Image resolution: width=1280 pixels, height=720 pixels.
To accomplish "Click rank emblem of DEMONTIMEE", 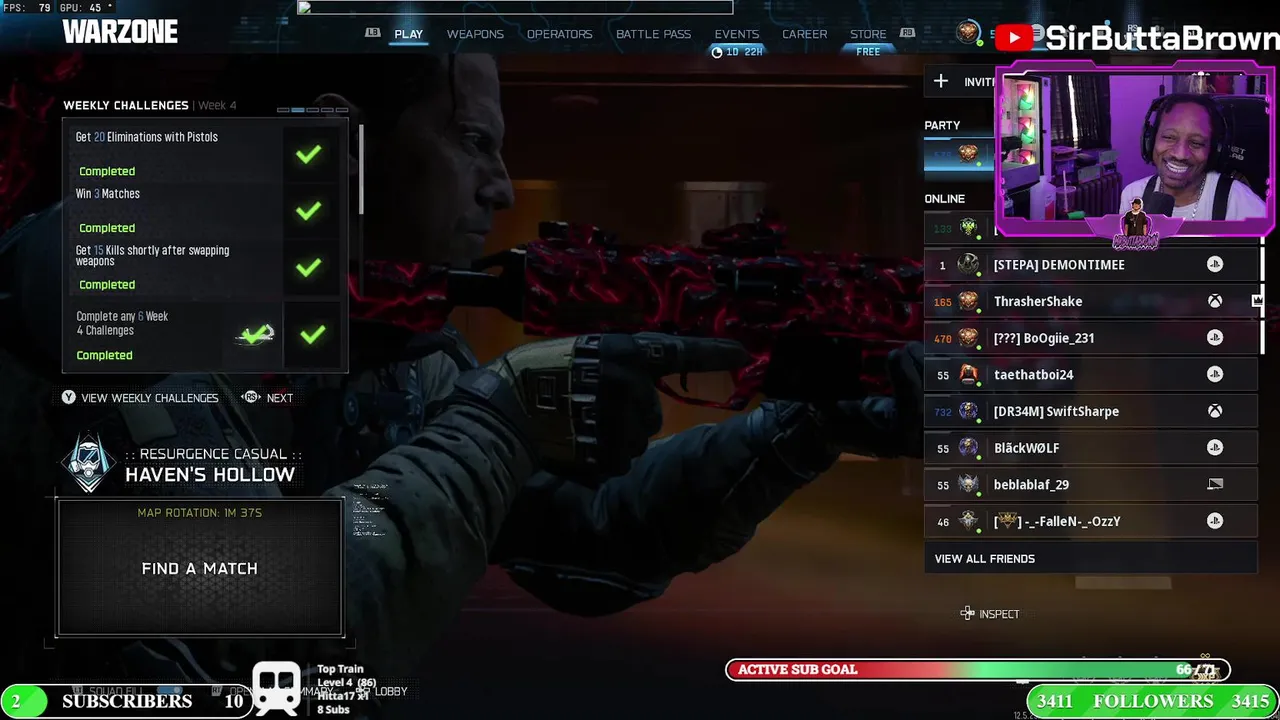I will (x=968, y=264).
